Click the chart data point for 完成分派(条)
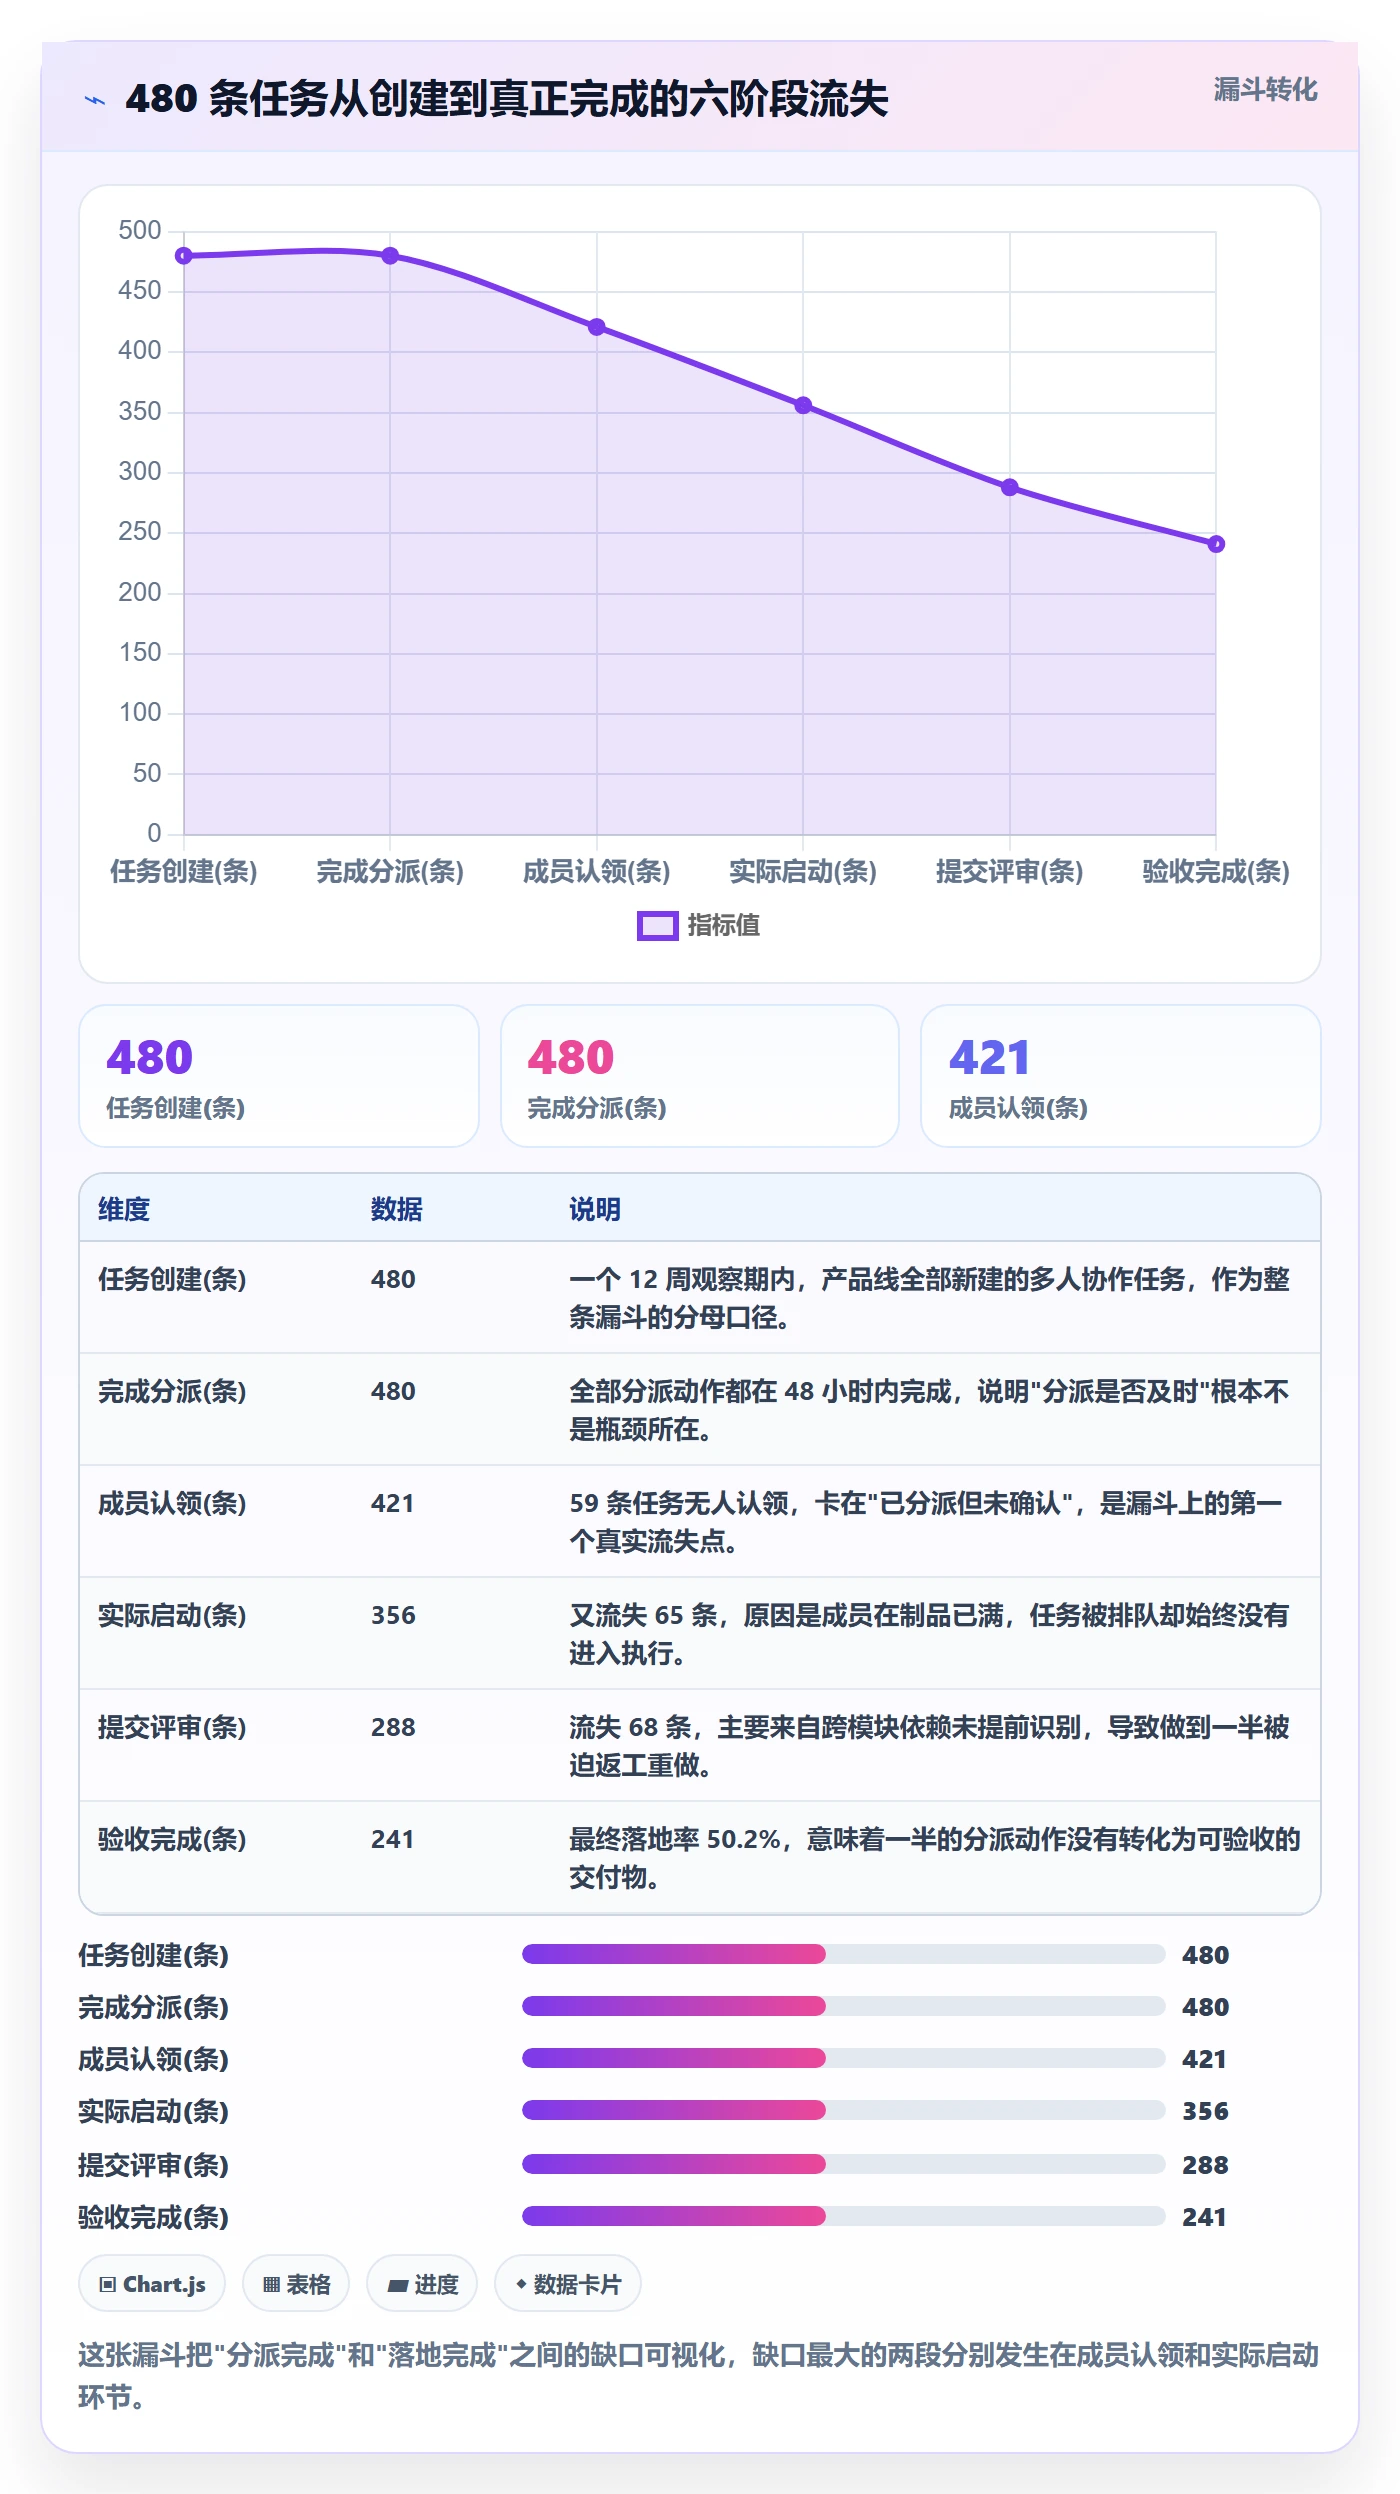 click(390, 256)
